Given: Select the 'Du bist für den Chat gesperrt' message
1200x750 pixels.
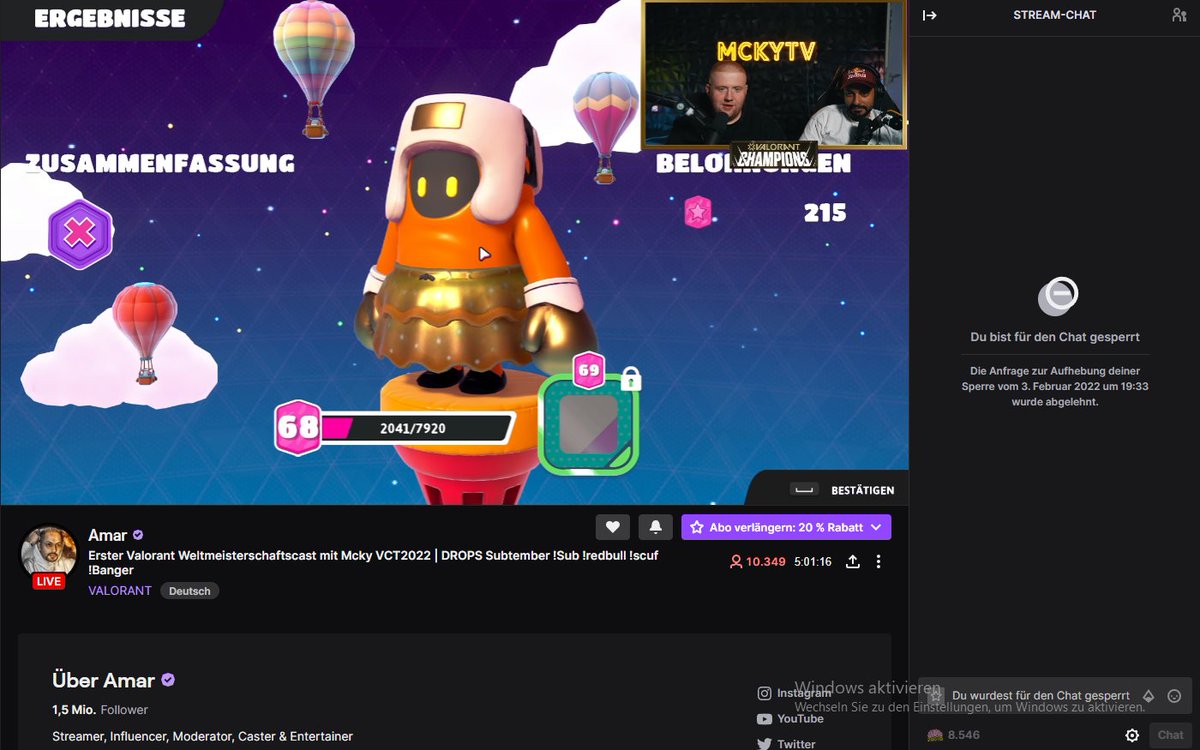Looking at the screenshot, I should click(x=1055, y=337).
